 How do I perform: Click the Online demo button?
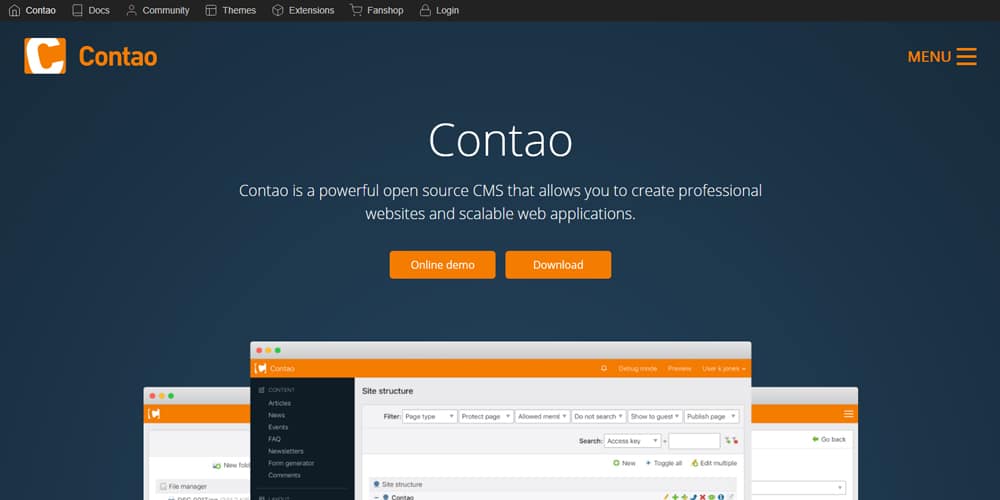[443, 265]
